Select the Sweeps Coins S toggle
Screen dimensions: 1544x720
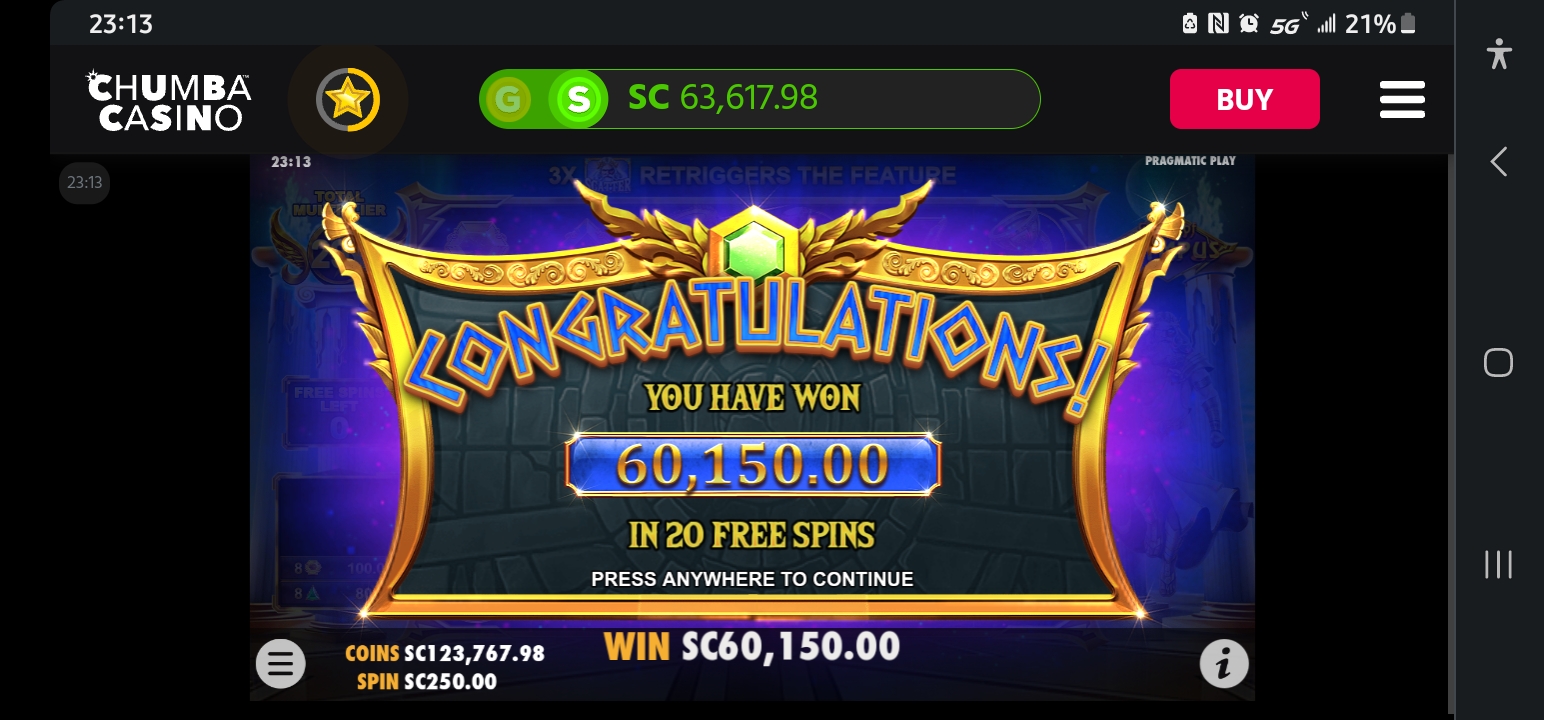pos(578,99)
